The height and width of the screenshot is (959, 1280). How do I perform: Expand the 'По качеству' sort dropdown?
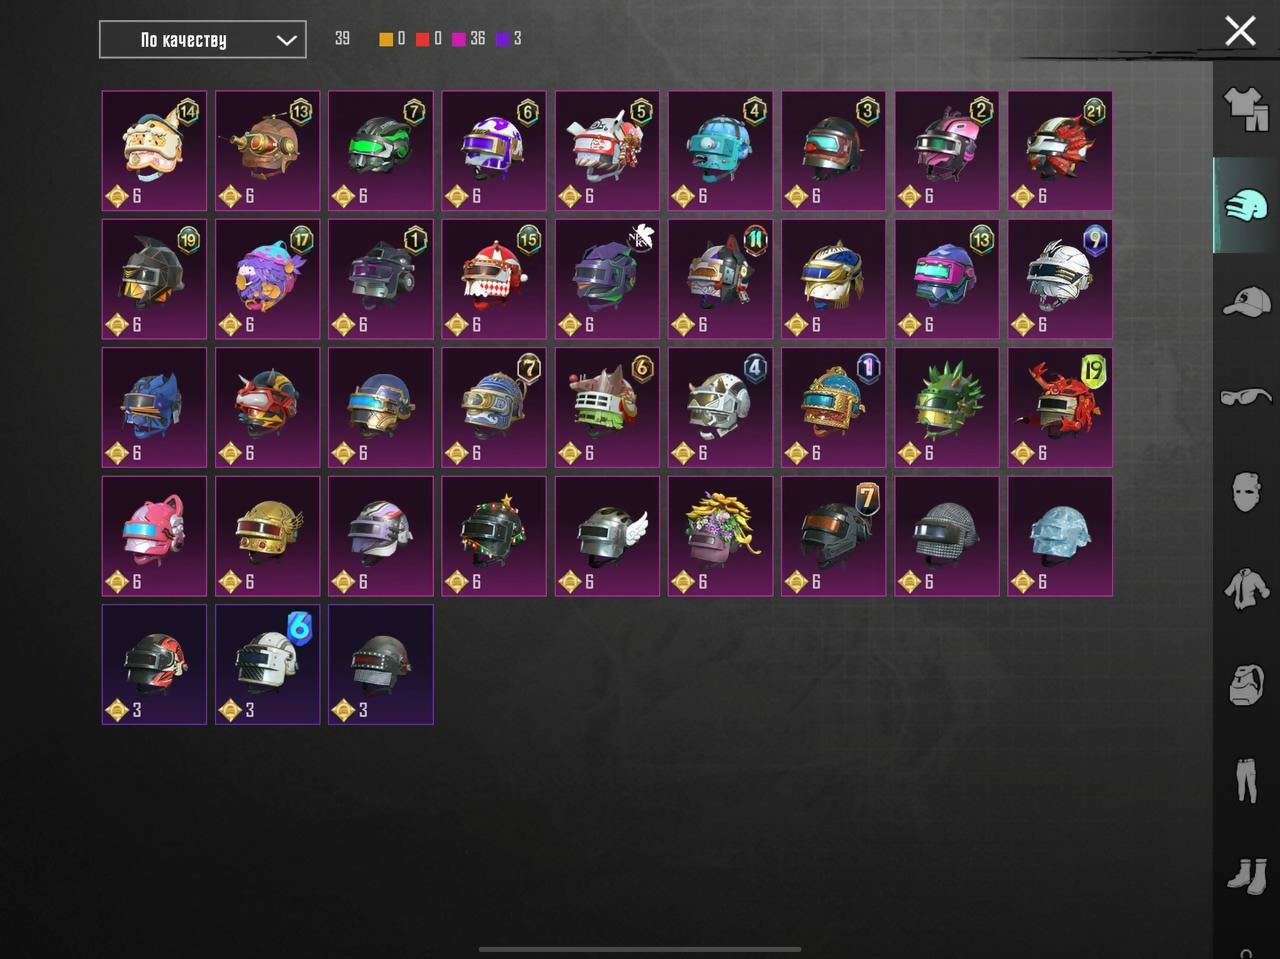point(203,40)
